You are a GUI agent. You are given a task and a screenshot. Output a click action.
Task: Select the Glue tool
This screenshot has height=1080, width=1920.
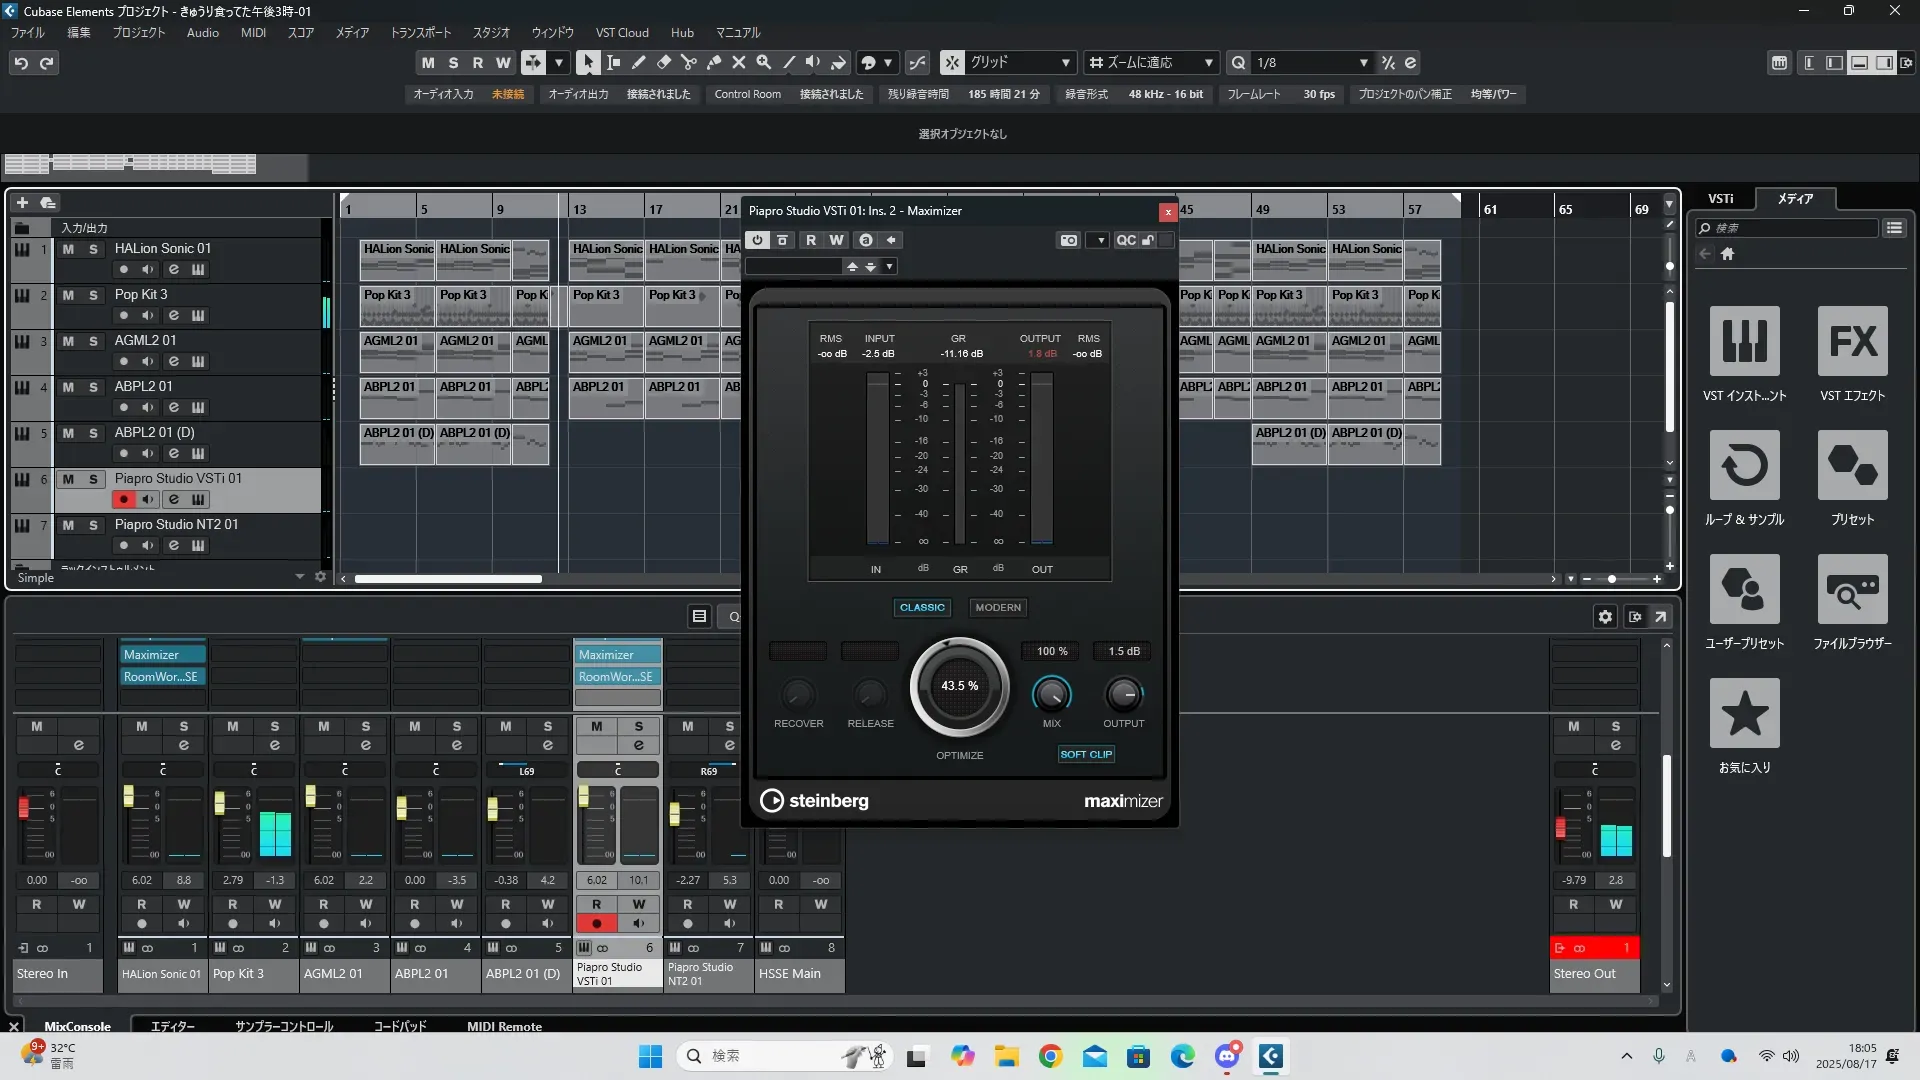click(x=713, y=62)
